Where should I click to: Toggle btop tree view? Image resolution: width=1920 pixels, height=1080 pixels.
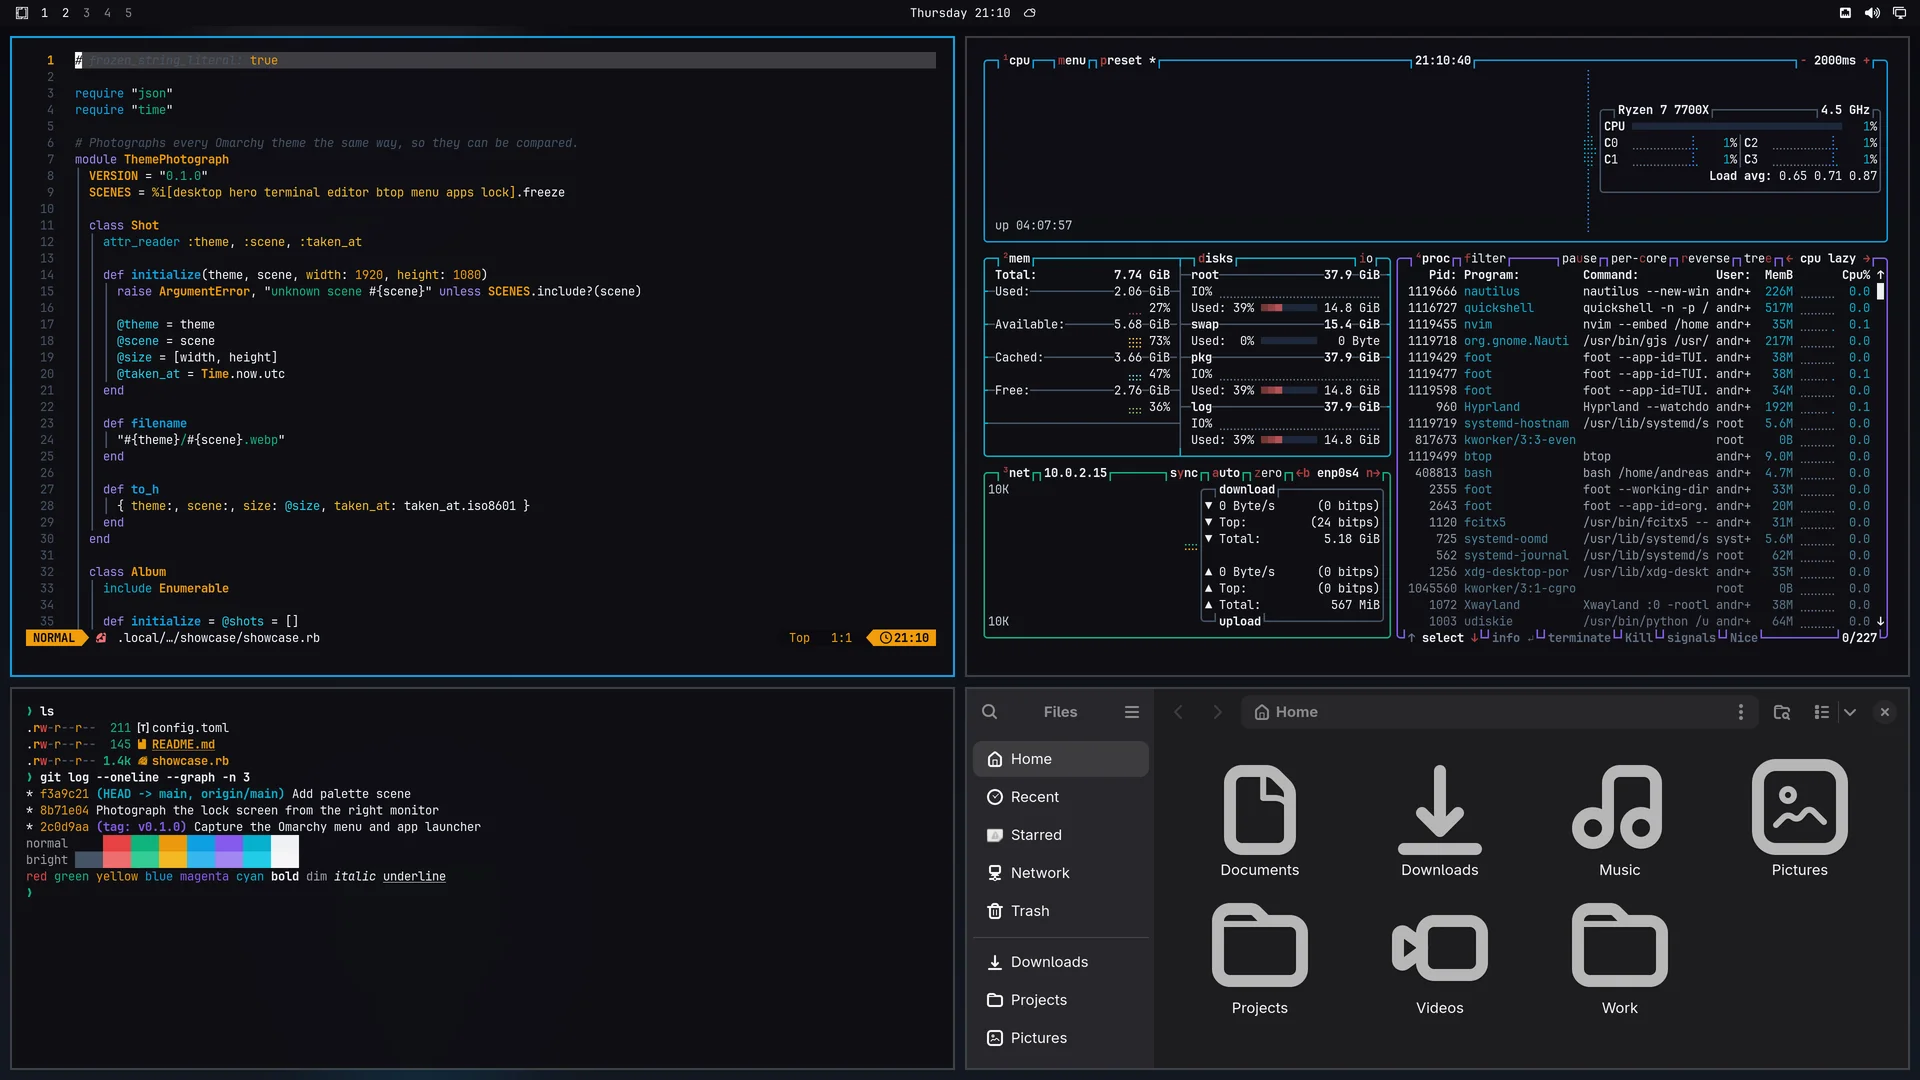[1757, 259]
